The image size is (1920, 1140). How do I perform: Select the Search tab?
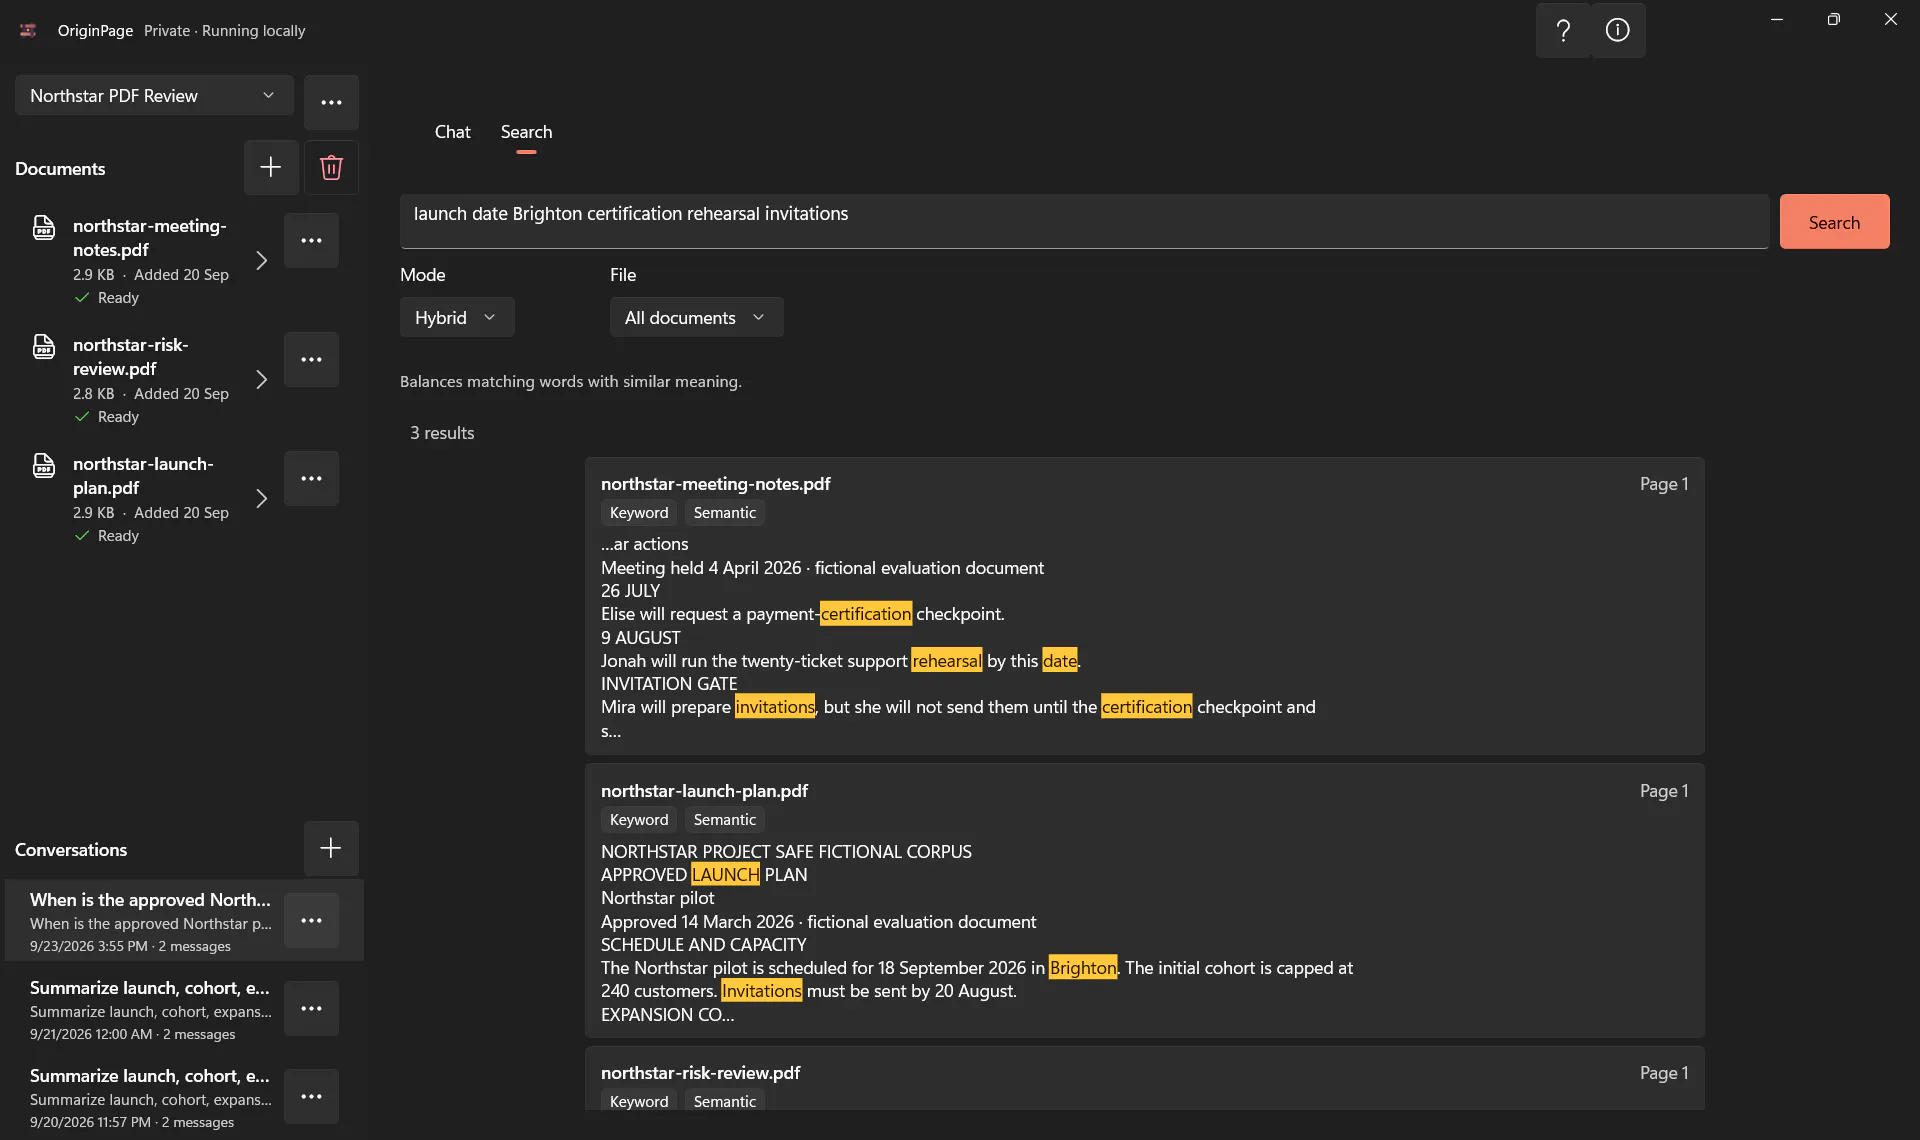coord(526,132)
